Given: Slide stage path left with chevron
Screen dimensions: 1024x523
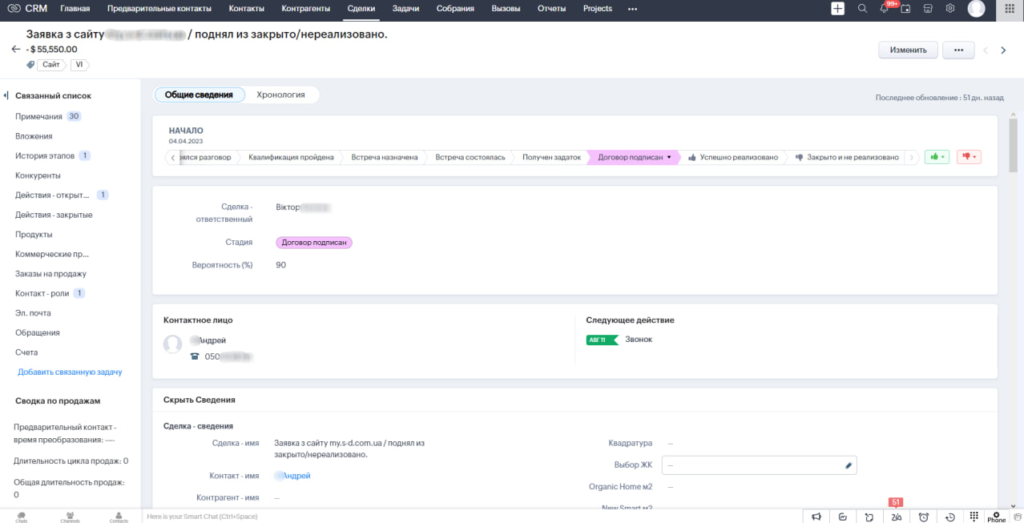Looking at the screenshot, I should click(172, 157).
